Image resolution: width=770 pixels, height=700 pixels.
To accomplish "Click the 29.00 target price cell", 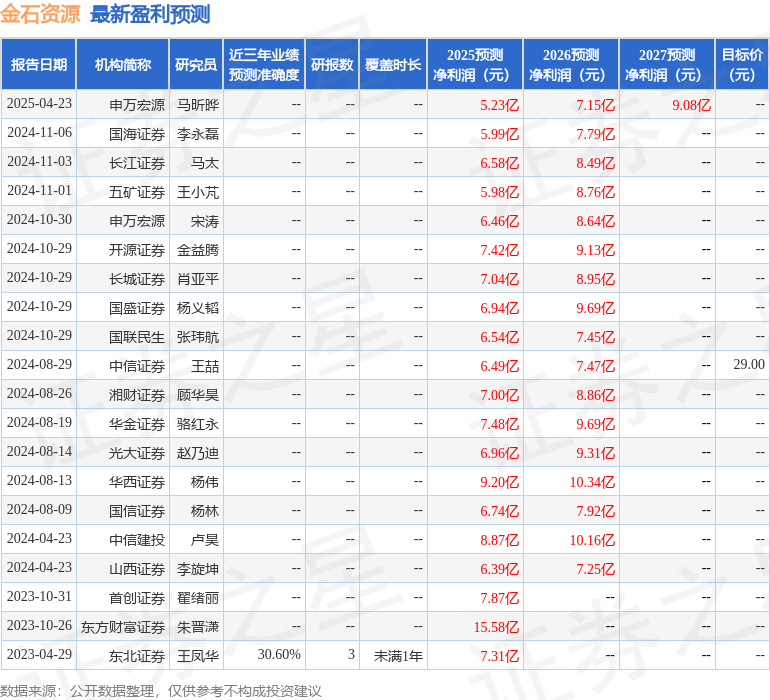I will tap(748, 365).
